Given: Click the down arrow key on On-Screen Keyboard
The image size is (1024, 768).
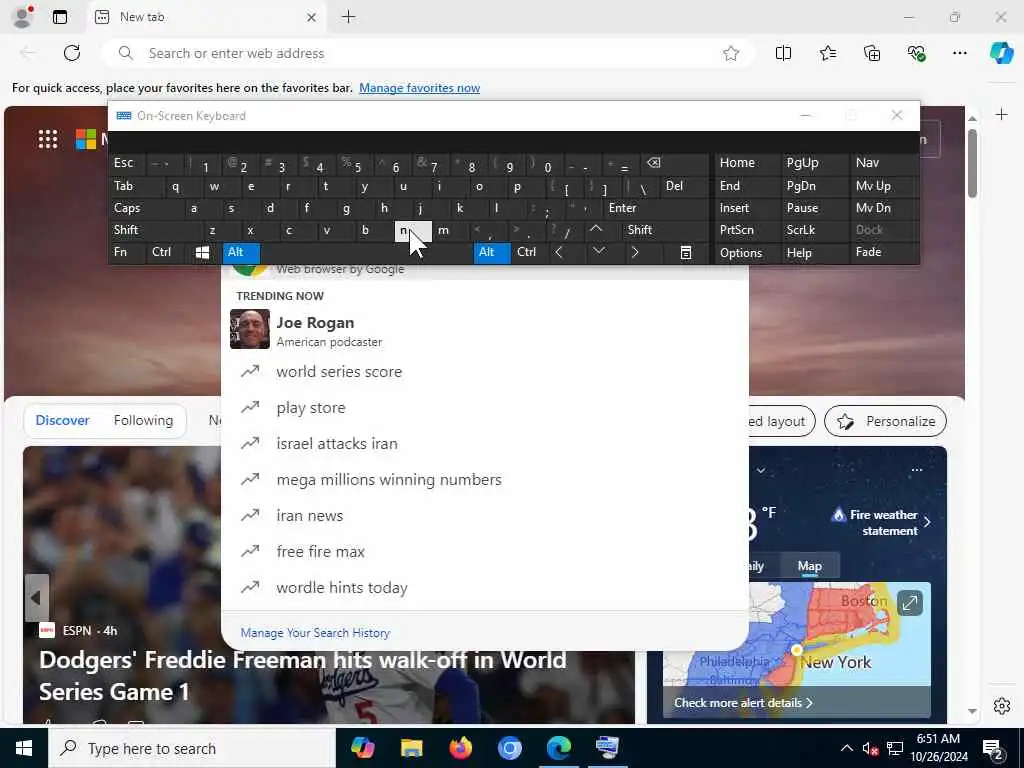Looking at the screenshot, I should (598, 253).
